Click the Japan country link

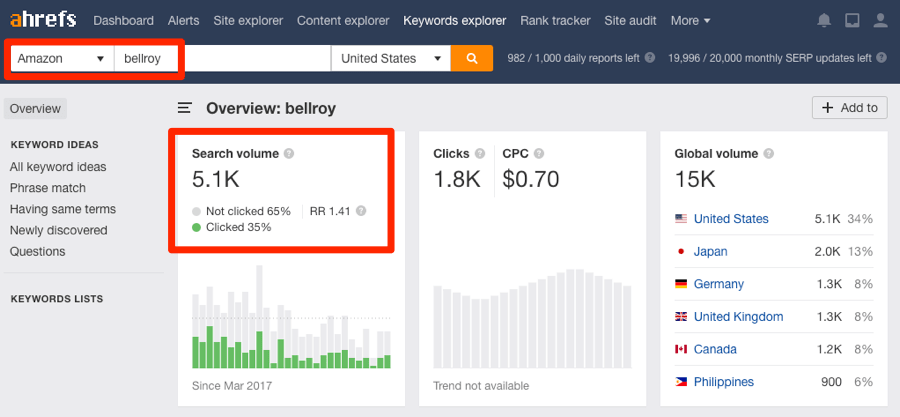click(x=711, y=251)
